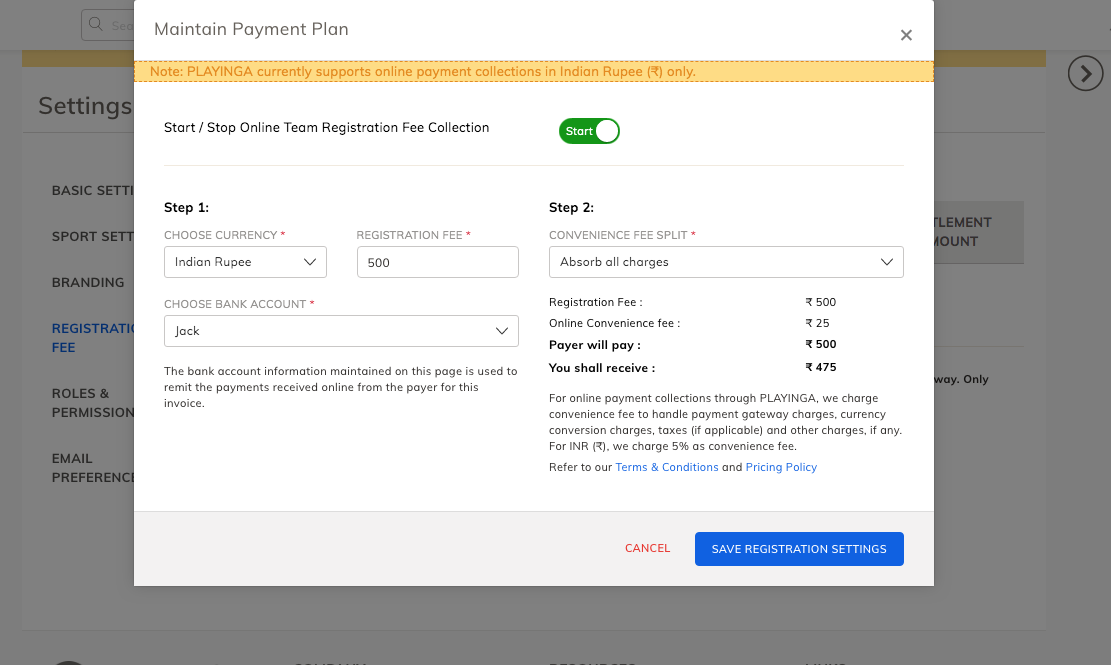1111x665 pixels.
Task: Click the search magnifier icon
Action: tap(96, 25)
